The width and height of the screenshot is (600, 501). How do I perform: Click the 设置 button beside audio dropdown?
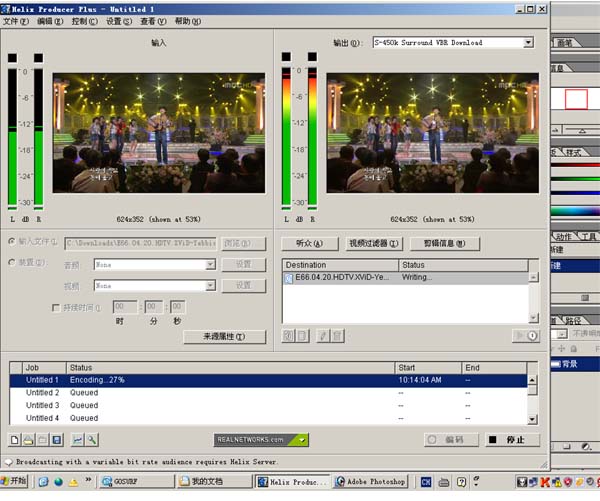[x=243, y=264]
